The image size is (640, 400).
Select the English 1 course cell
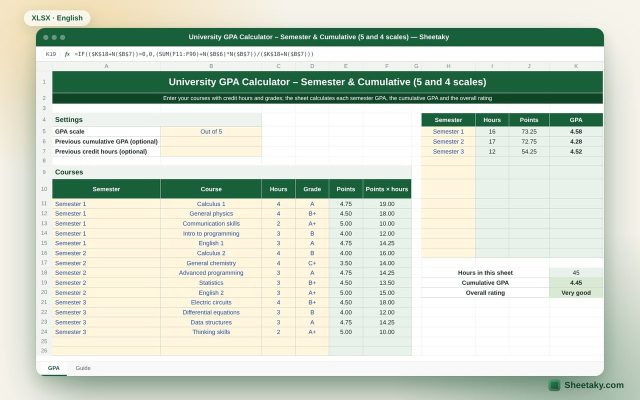point(211,243)
